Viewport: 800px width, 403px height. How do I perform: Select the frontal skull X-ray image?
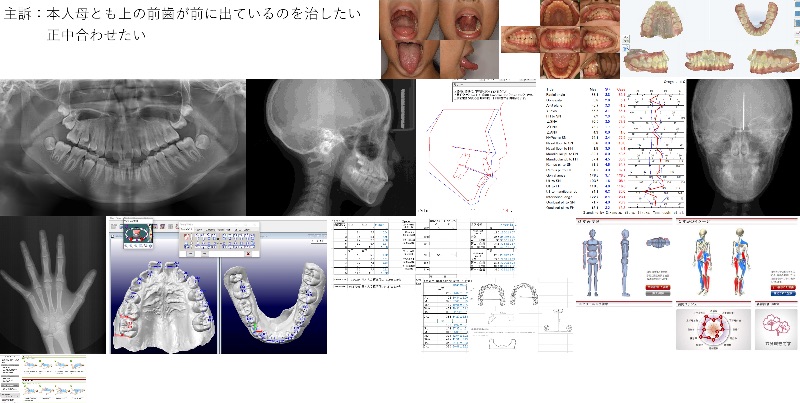click(743, 147)
